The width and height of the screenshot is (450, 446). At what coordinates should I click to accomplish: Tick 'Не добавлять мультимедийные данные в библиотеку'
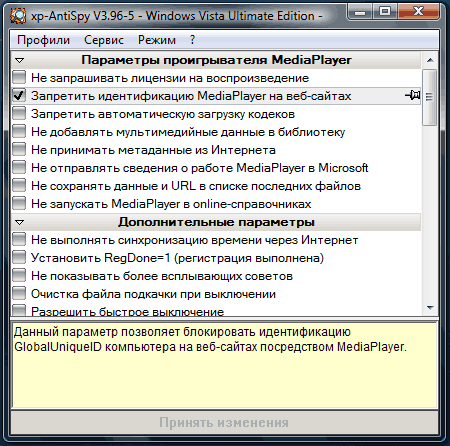click(19, 131)
